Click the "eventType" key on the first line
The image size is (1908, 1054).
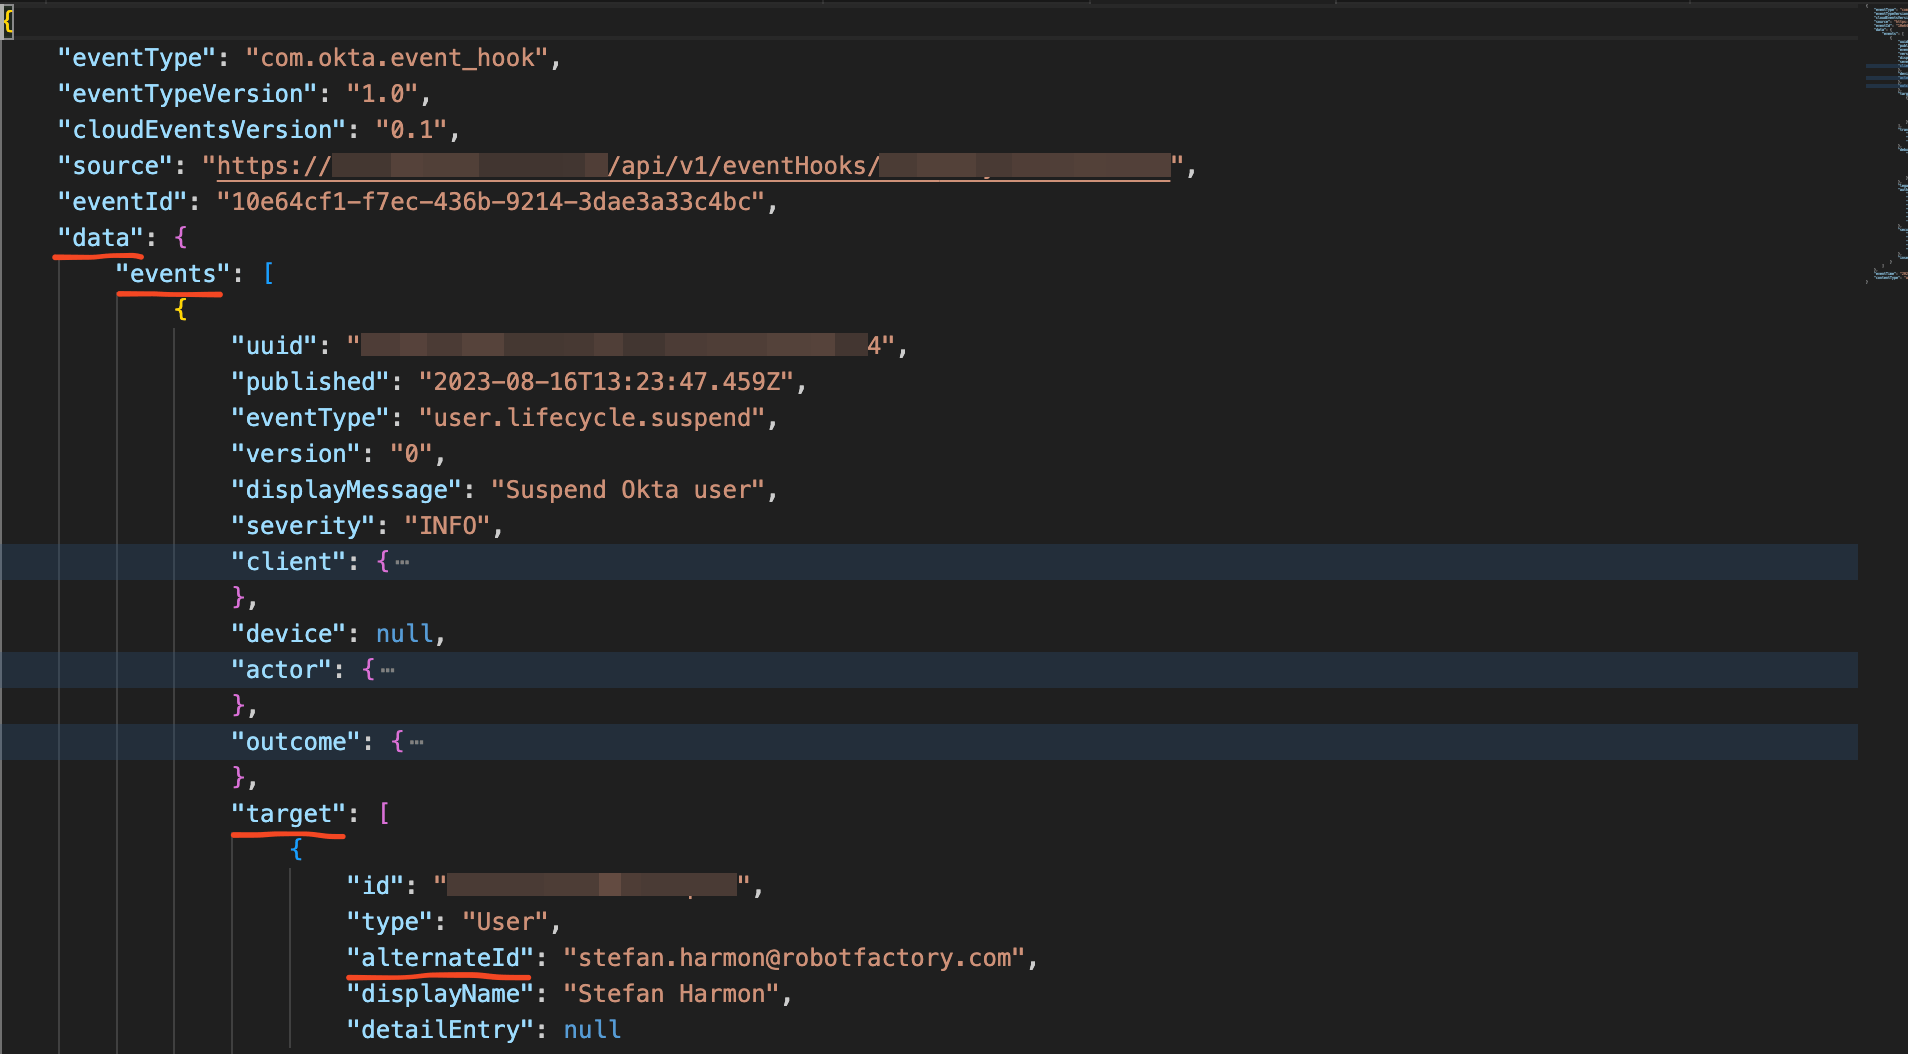[137, 58]
